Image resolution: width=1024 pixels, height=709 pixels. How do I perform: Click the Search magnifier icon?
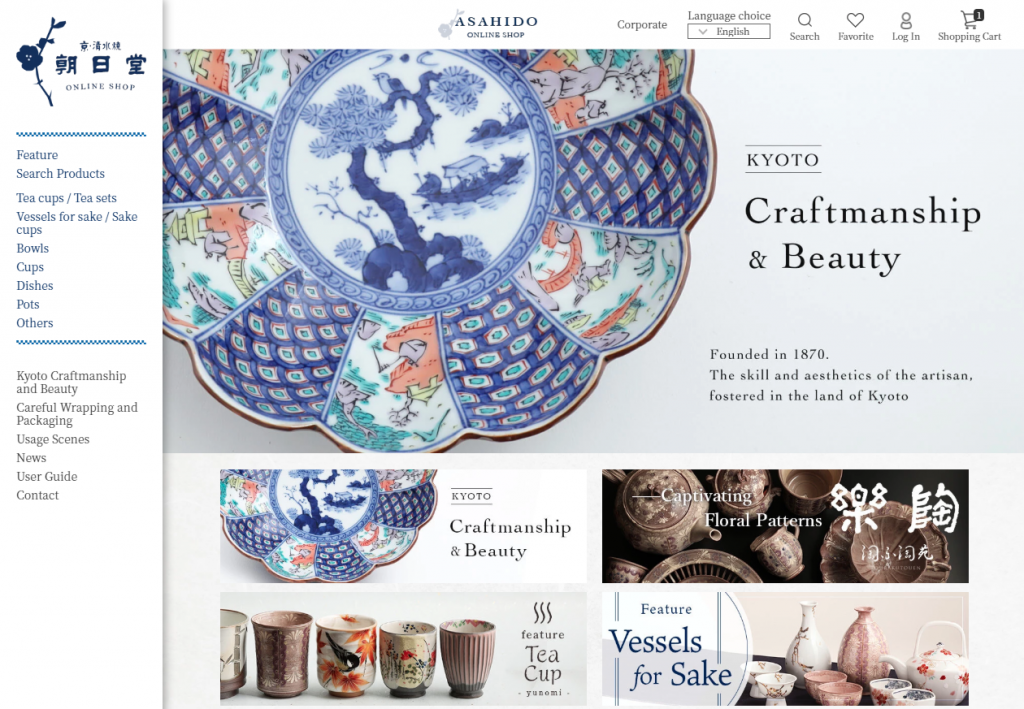[805, 20]
